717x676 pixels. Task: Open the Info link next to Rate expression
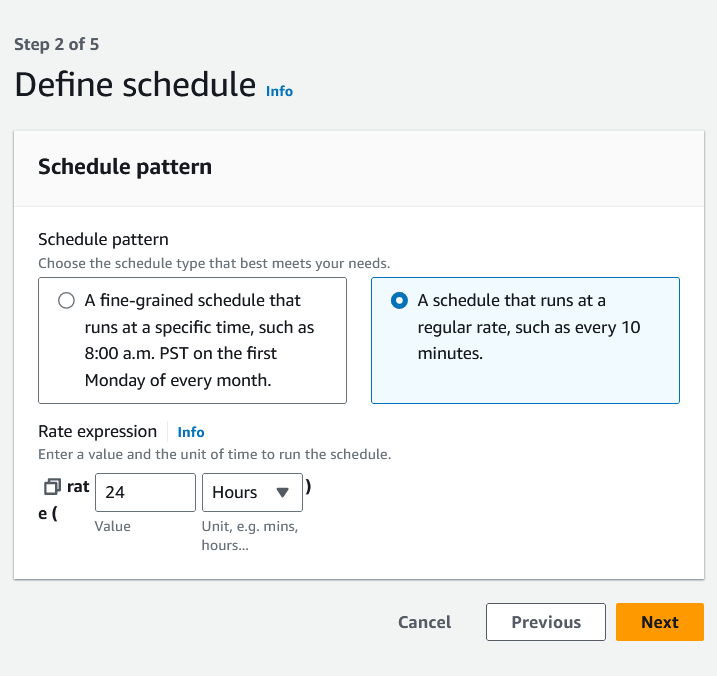191,432
